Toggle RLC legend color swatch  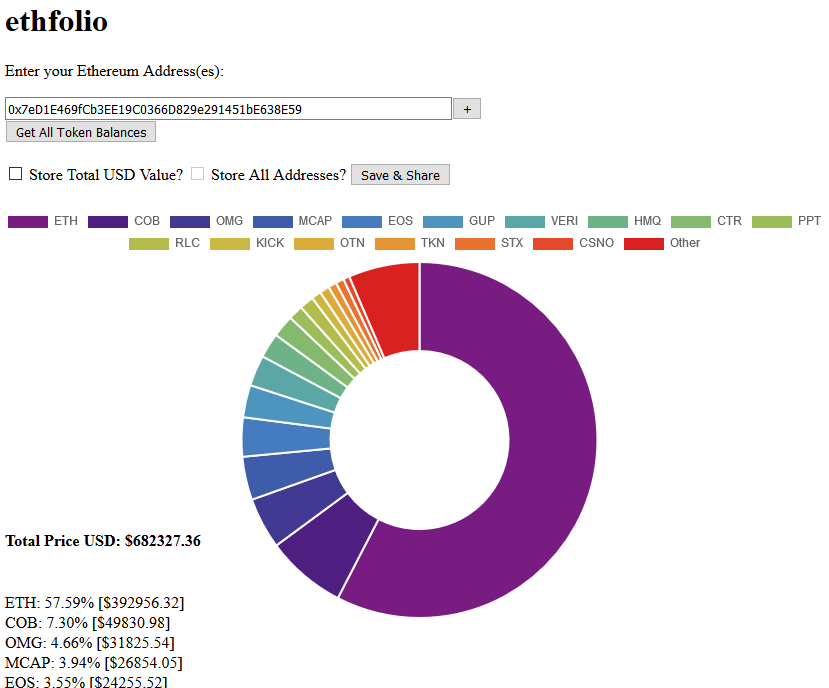[x=149, y=244]
